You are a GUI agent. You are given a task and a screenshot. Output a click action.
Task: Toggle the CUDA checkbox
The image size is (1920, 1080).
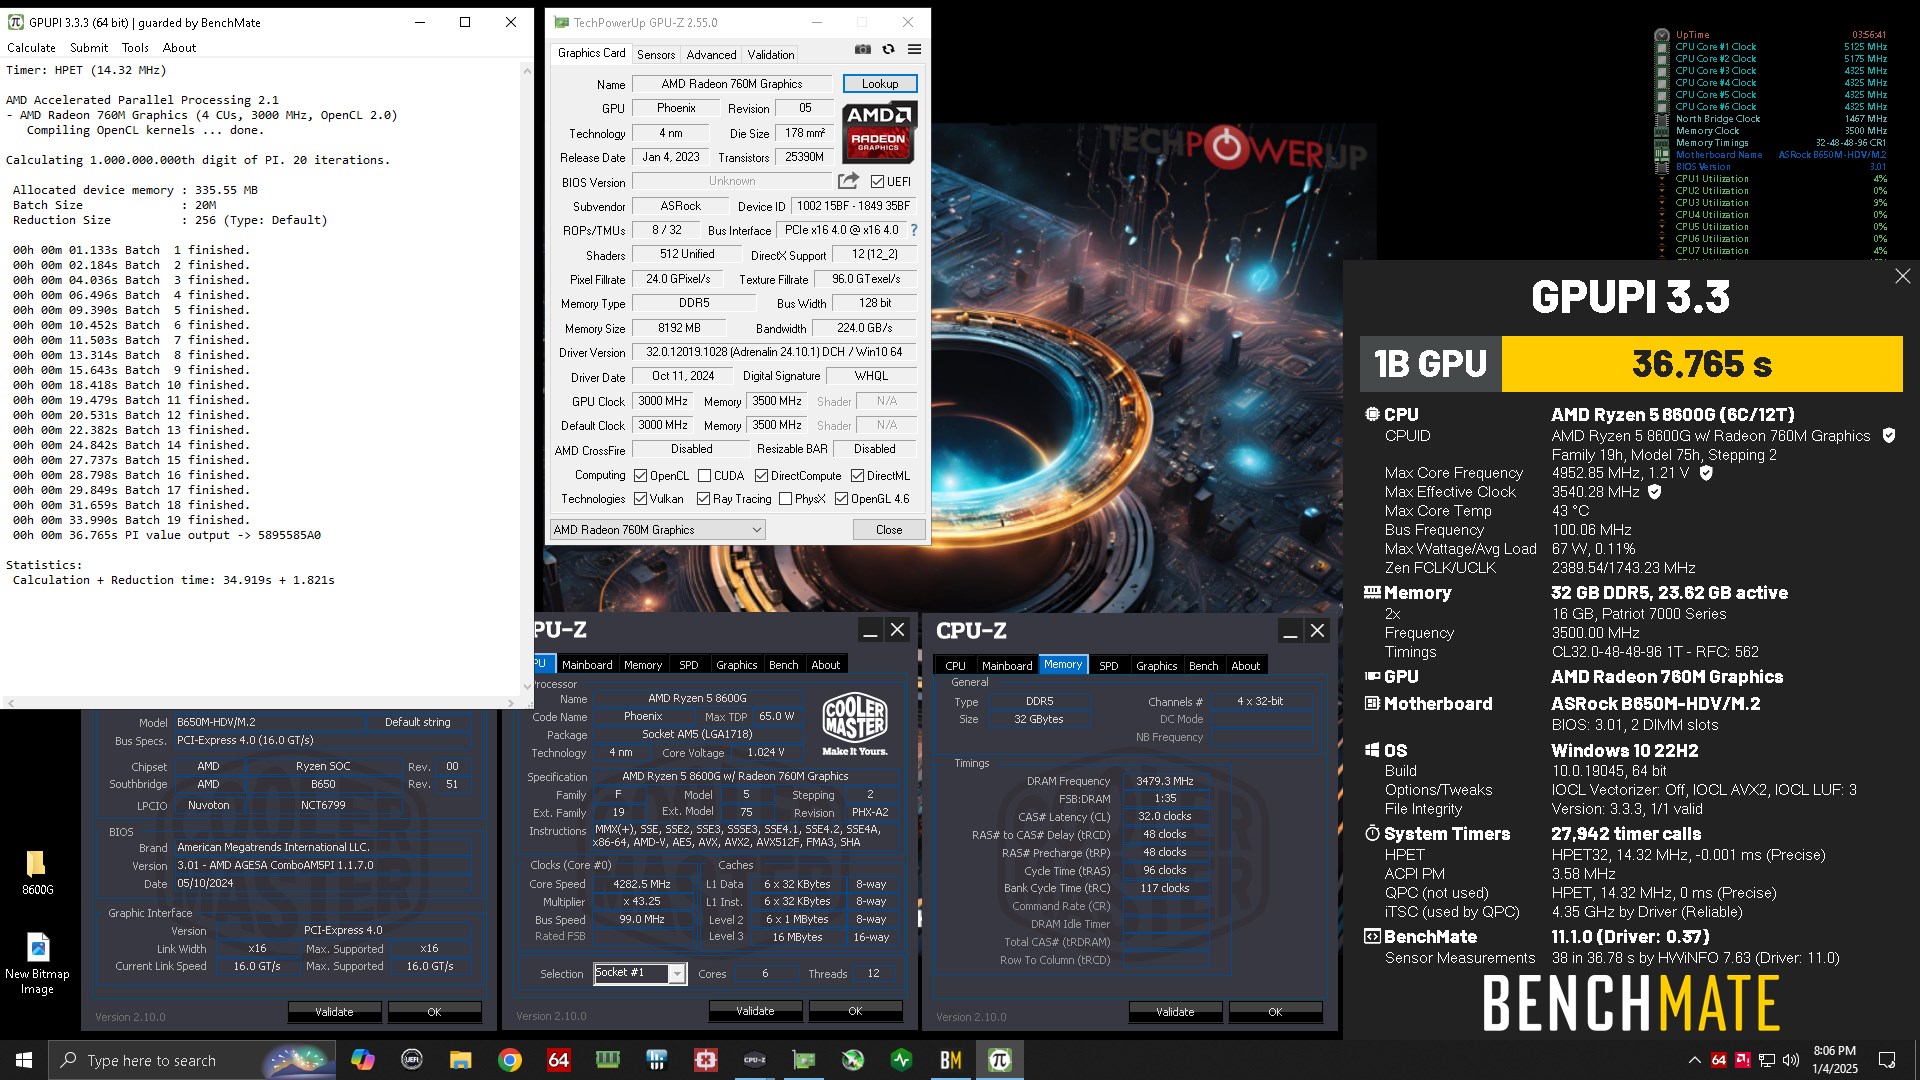click(705, 476)
